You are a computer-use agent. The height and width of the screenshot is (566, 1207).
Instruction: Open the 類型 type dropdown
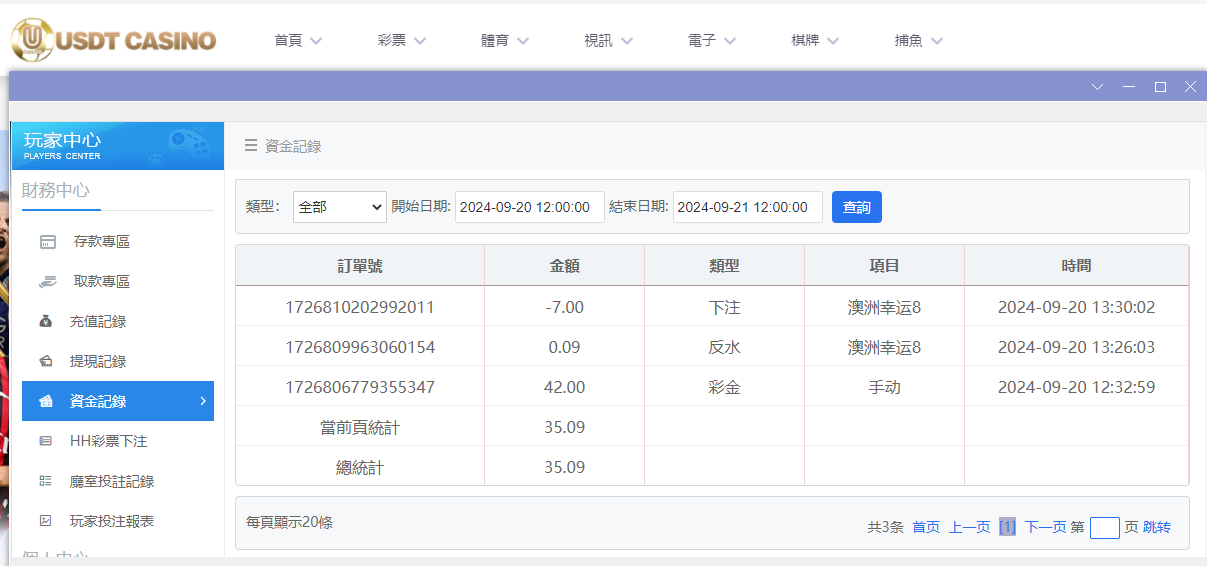pos(340,207)
